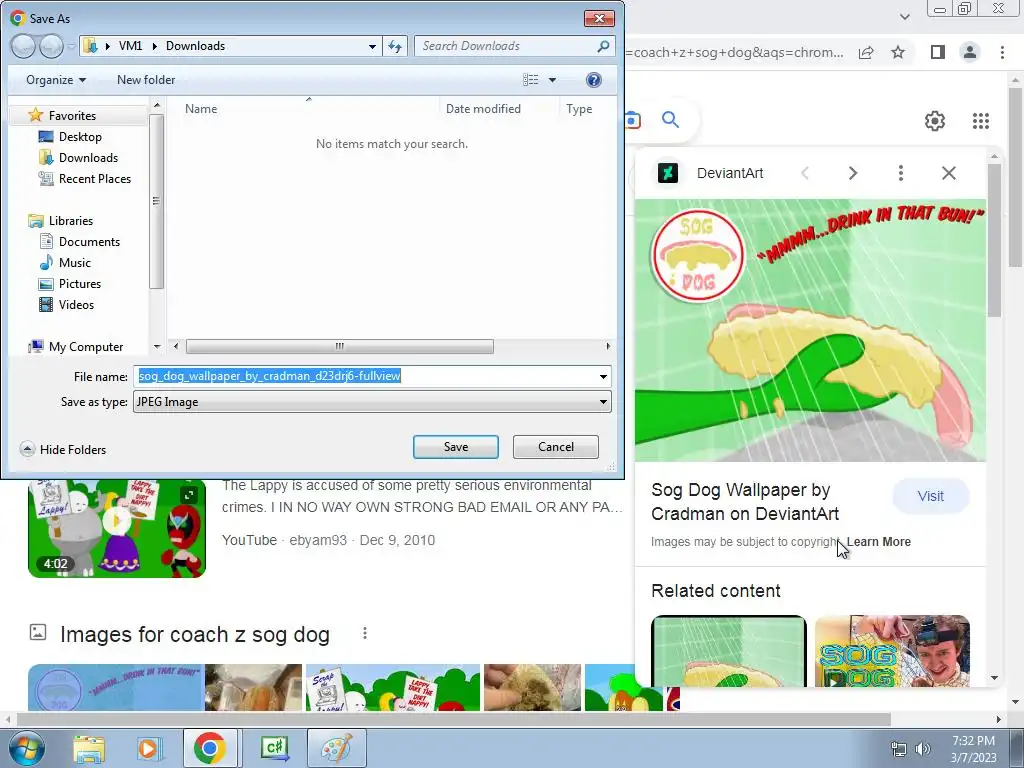Open Google quick settings gear
Viewport: 1024px width, 768px height.
pyautogui.click(x=935, y=121)
